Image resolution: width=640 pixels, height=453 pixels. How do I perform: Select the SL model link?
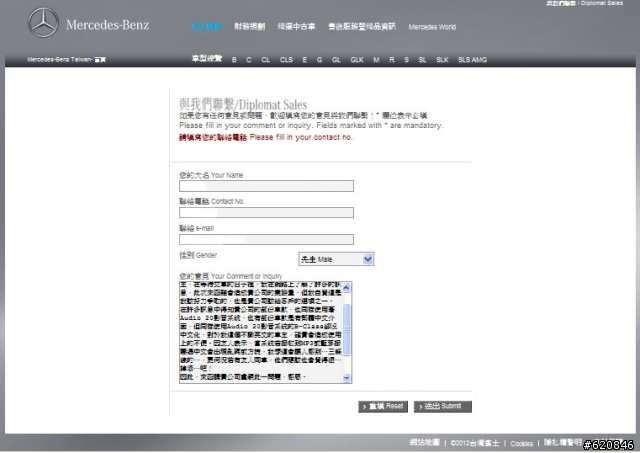coord(422,60)
